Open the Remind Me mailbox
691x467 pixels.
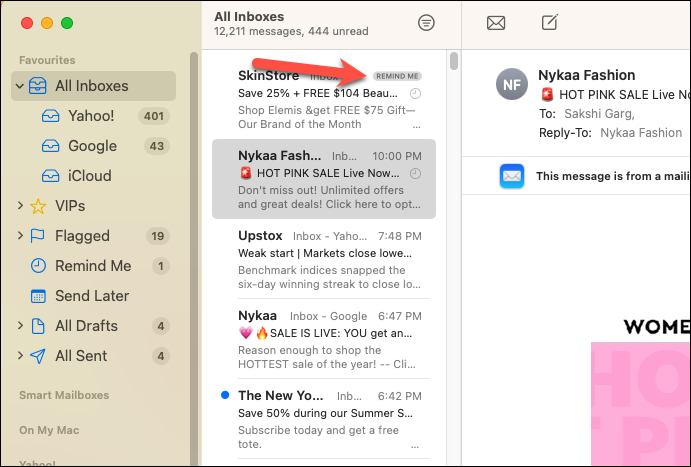pos(93,266)
